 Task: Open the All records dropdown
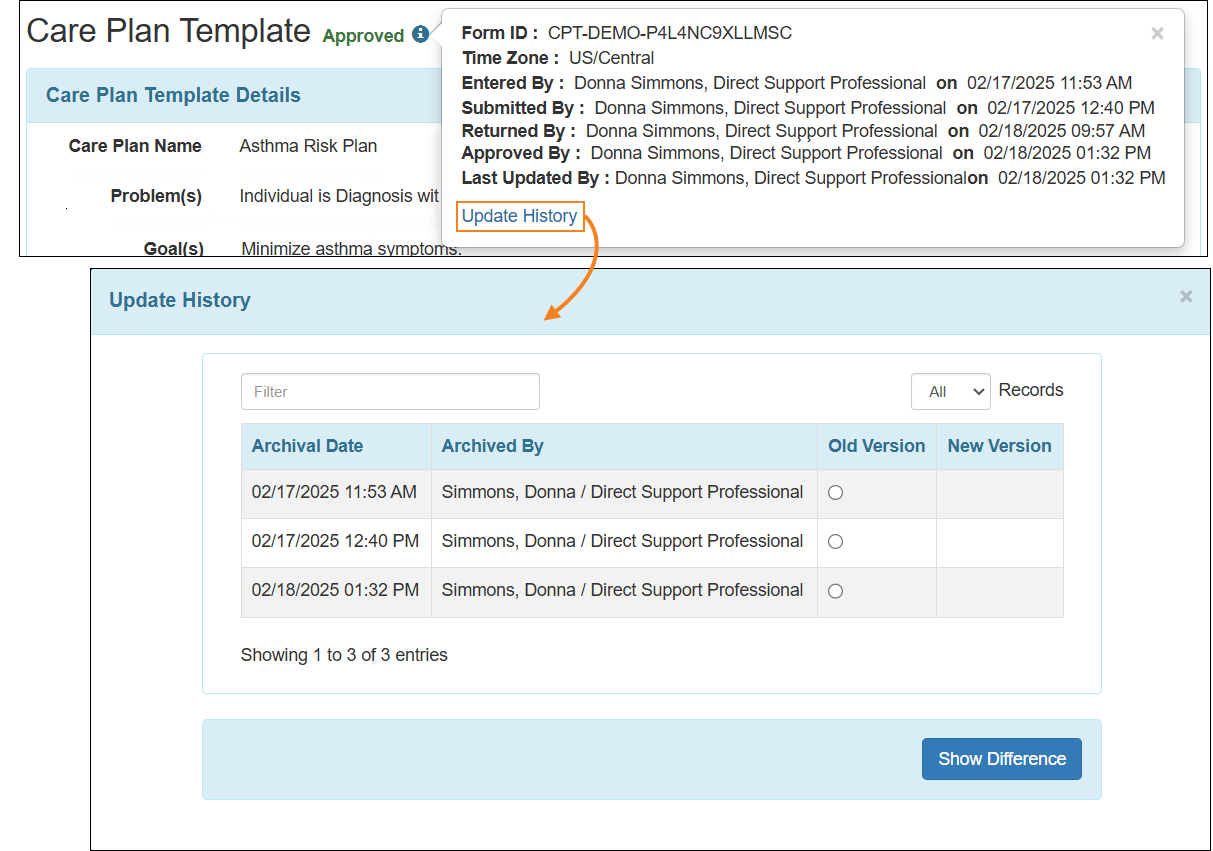click(x=950, y=392)
